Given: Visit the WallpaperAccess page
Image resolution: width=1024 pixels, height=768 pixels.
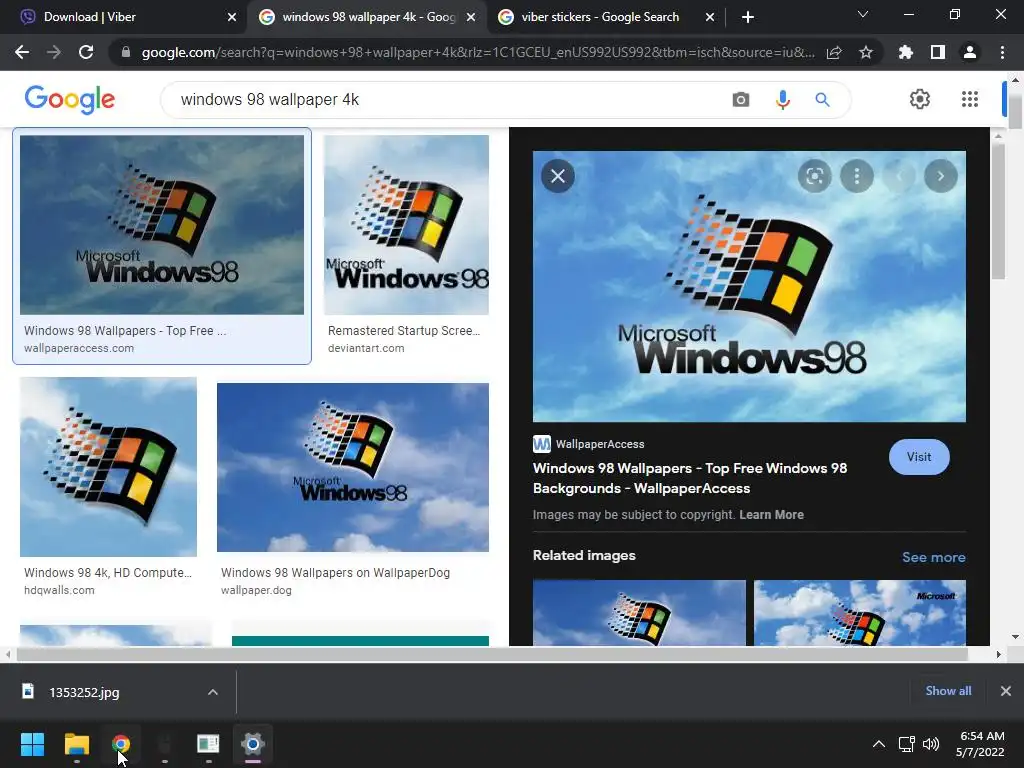Looking at the screenshot, I should 919,456.
